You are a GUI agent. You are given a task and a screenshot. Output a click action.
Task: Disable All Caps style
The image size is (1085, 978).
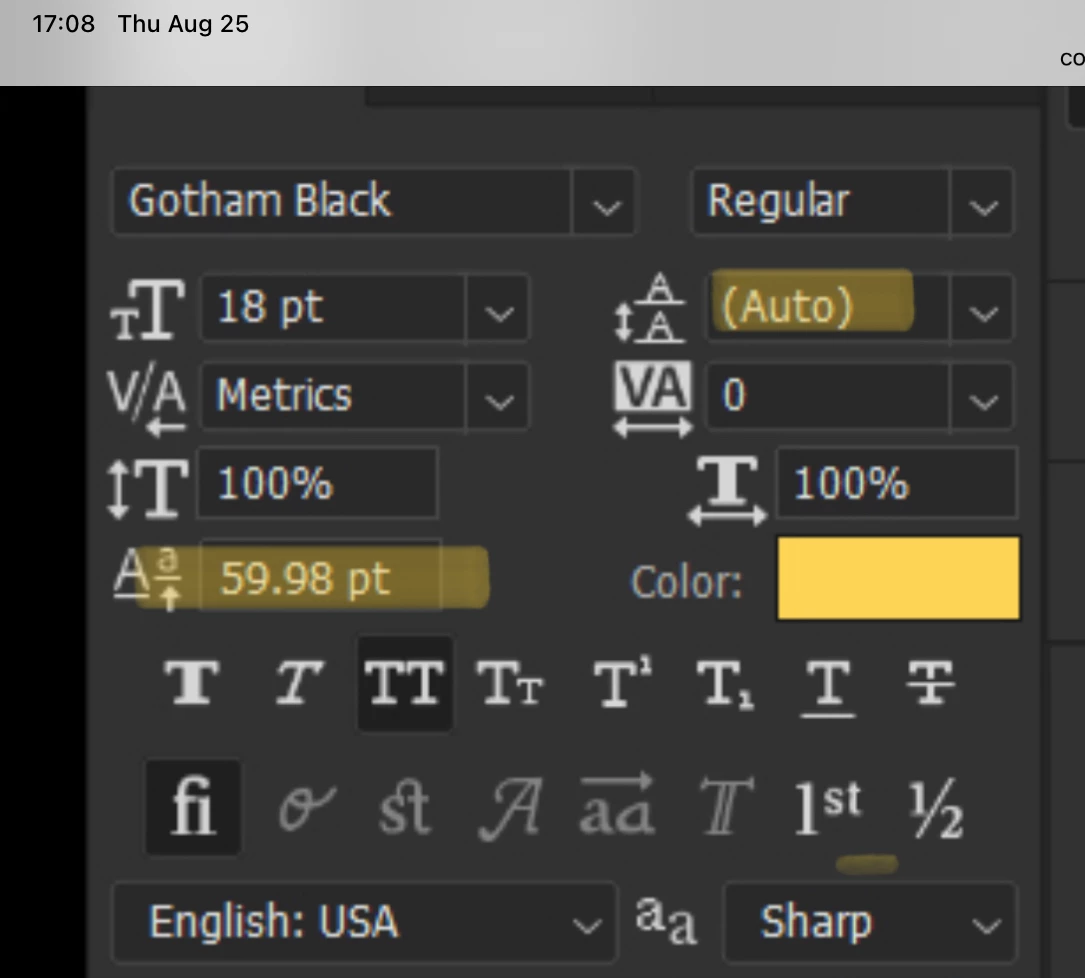405,683
